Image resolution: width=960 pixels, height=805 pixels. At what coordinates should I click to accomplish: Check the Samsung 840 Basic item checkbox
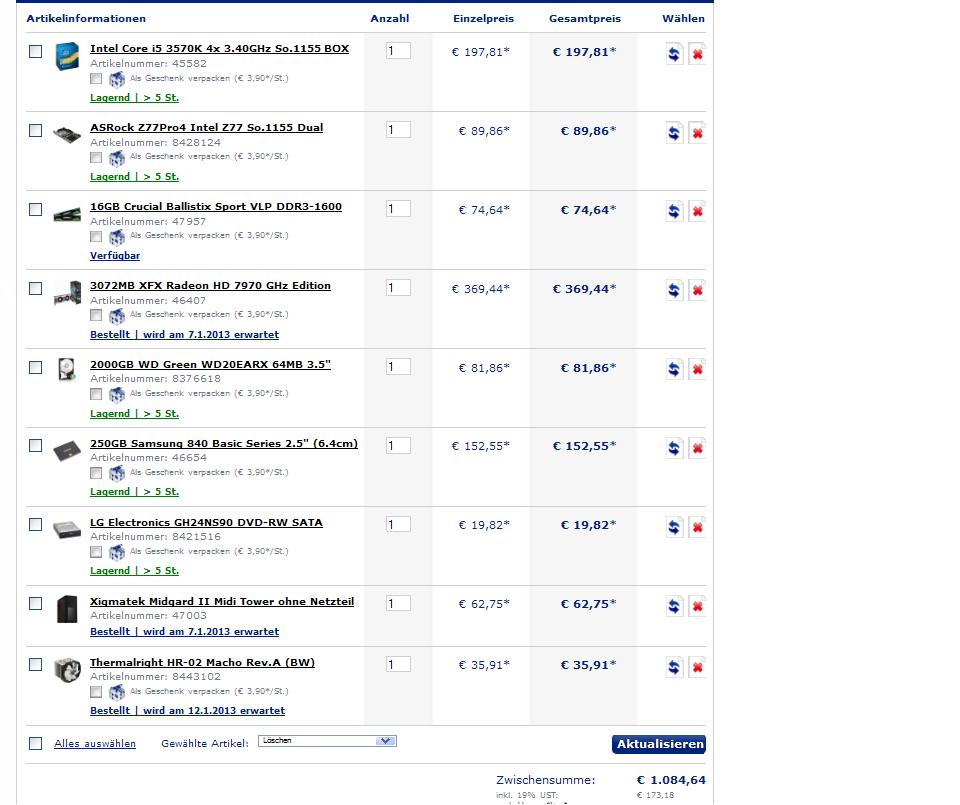coord(36,446)
